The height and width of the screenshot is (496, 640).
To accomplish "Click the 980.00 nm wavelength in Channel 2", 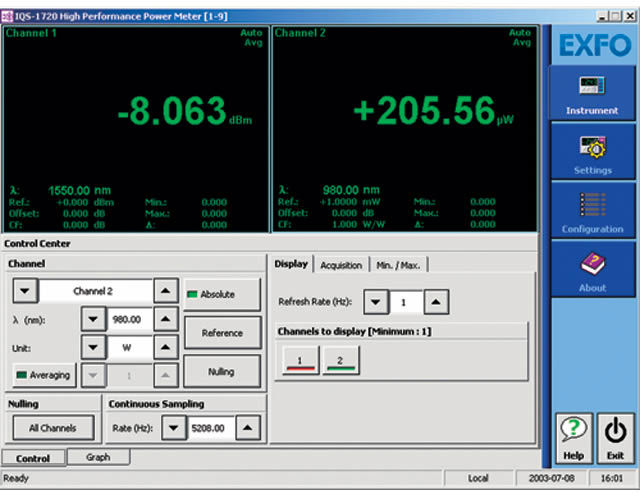I will point(351,190).
